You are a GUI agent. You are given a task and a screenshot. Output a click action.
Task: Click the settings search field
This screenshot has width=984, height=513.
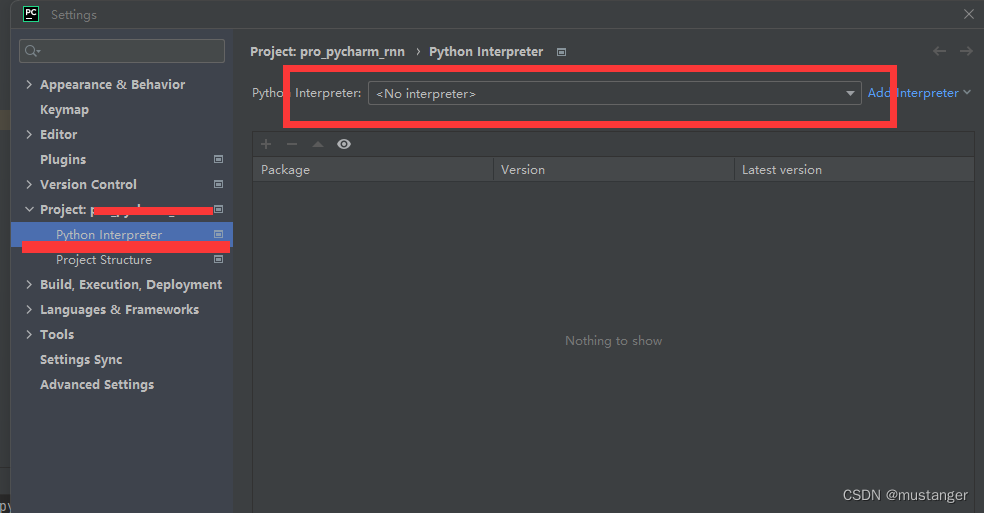click(122, 51)
